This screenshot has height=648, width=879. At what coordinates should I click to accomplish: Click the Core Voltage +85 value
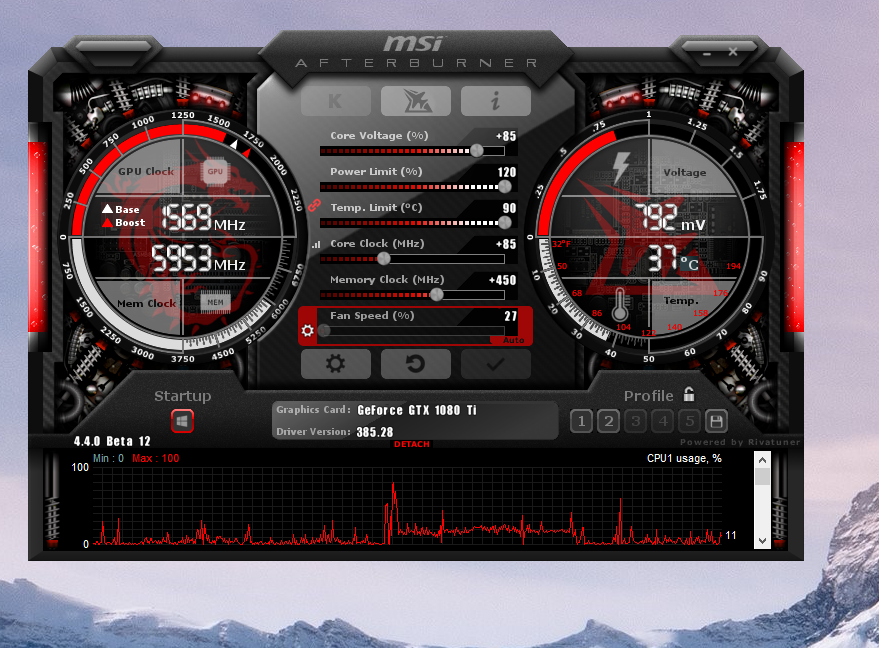tap(506, 136)
